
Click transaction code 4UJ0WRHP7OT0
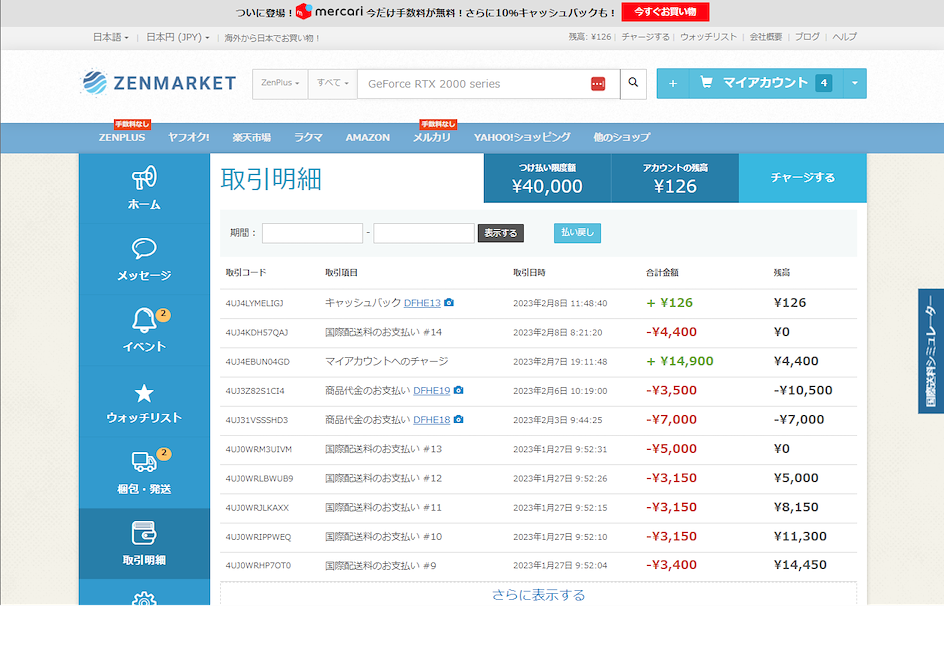[x=258, y=566]
